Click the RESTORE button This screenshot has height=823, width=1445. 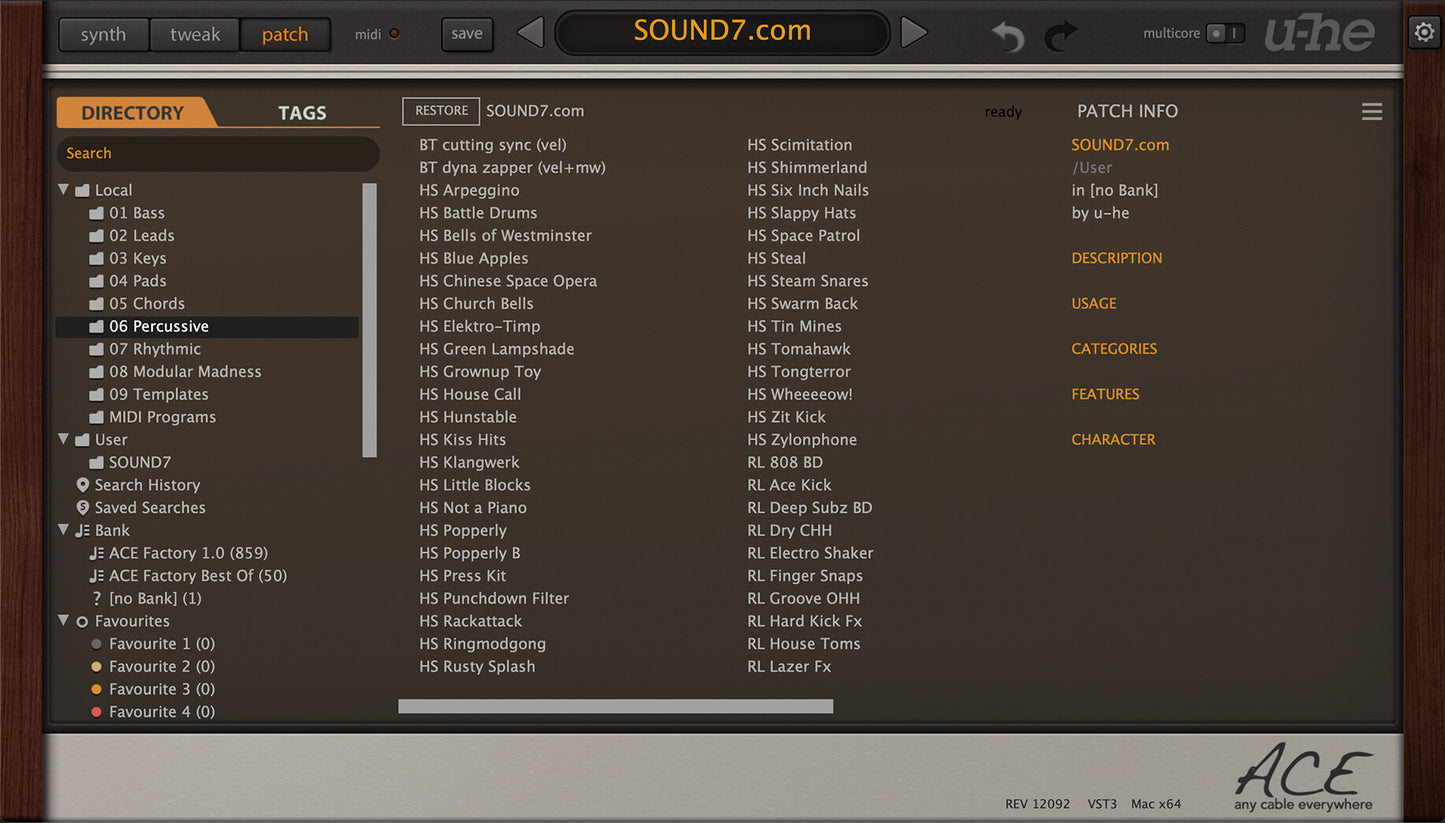coord(441,111)
